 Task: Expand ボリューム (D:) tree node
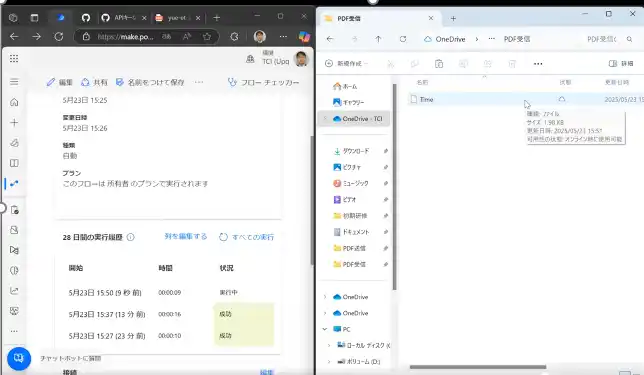point(329,361)
